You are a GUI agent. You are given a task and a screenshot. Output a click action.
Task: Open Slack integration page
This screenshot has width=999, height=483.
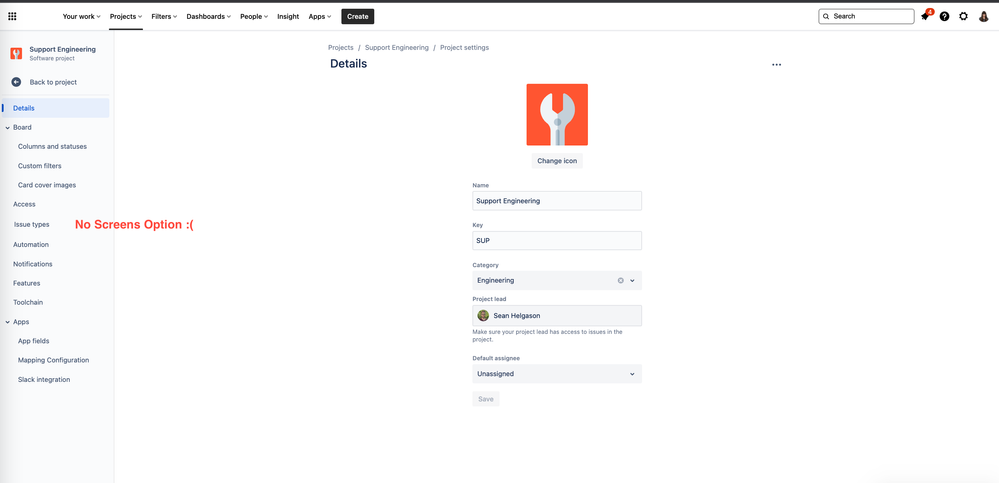point(44,380)
